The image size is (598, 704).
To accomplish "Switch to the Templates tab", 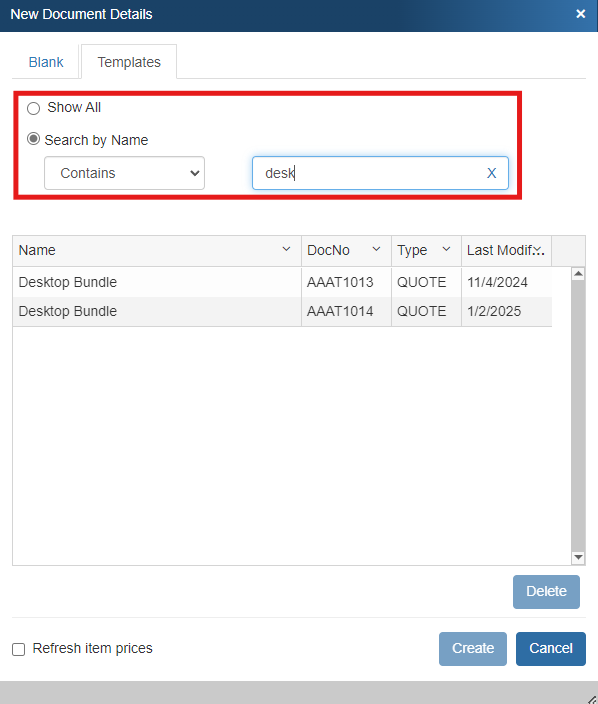I will (129, 62).
